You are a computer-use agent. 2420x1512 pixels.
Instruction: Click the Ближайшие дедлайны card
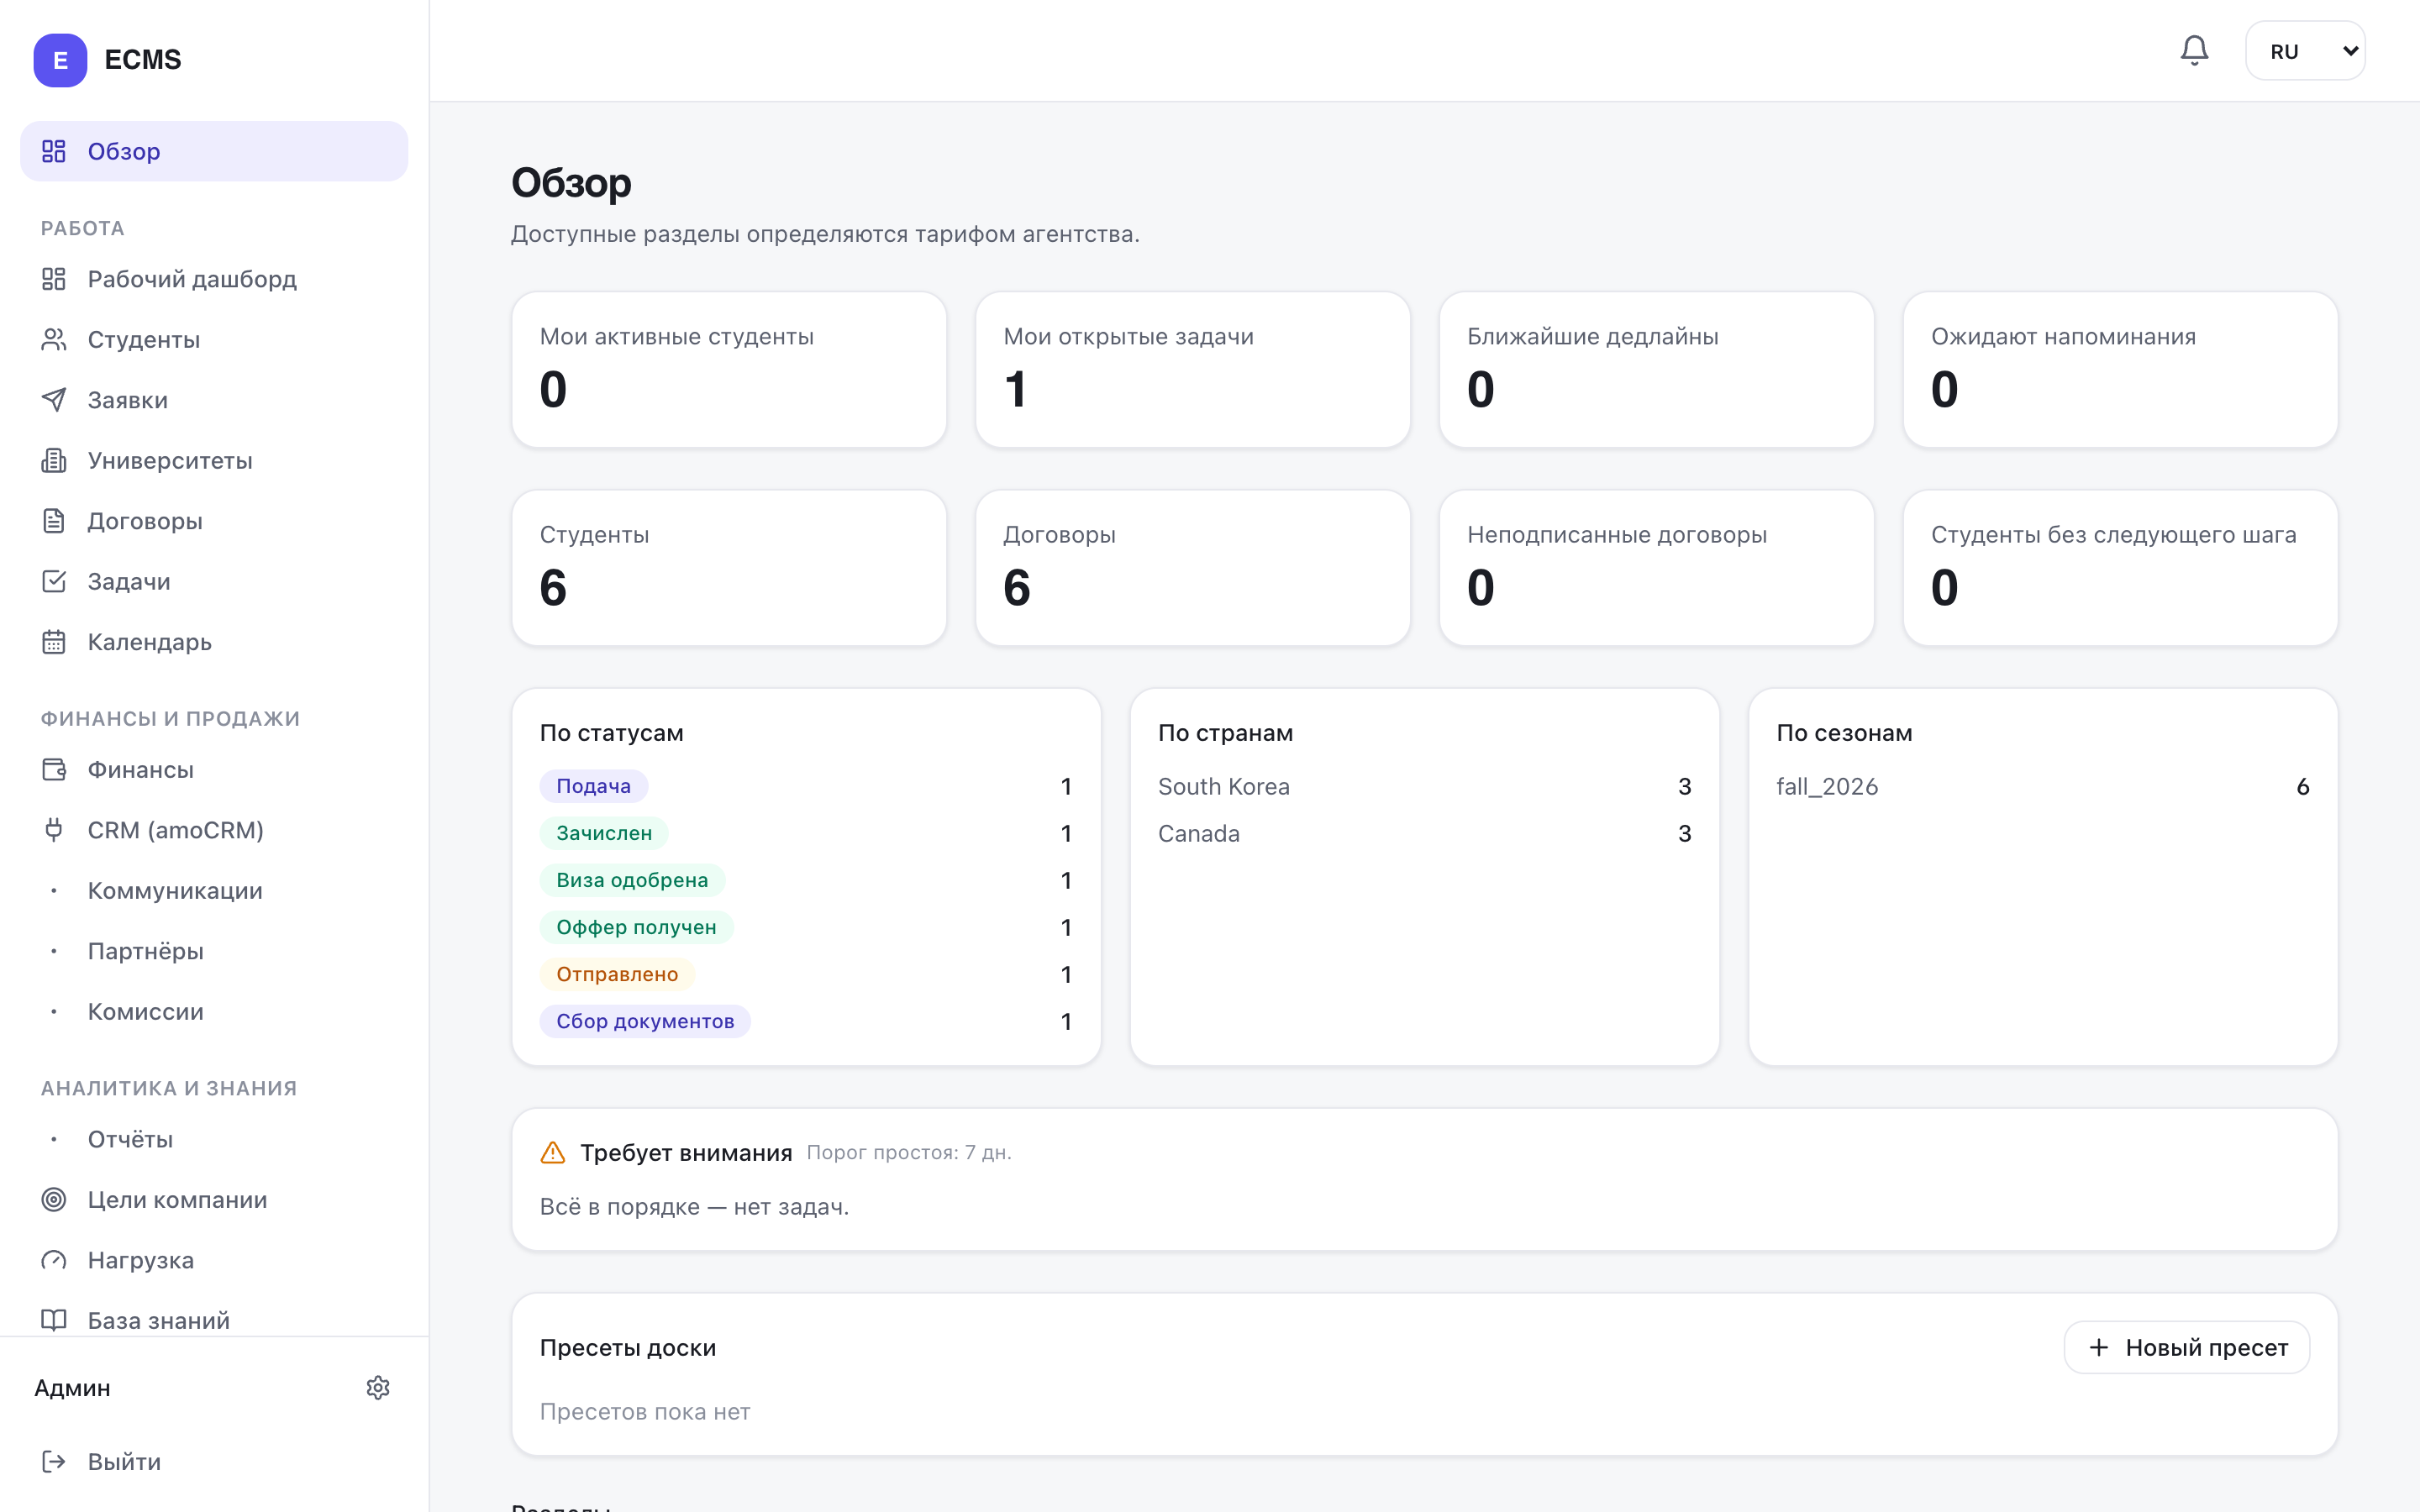pos(1657,370)
